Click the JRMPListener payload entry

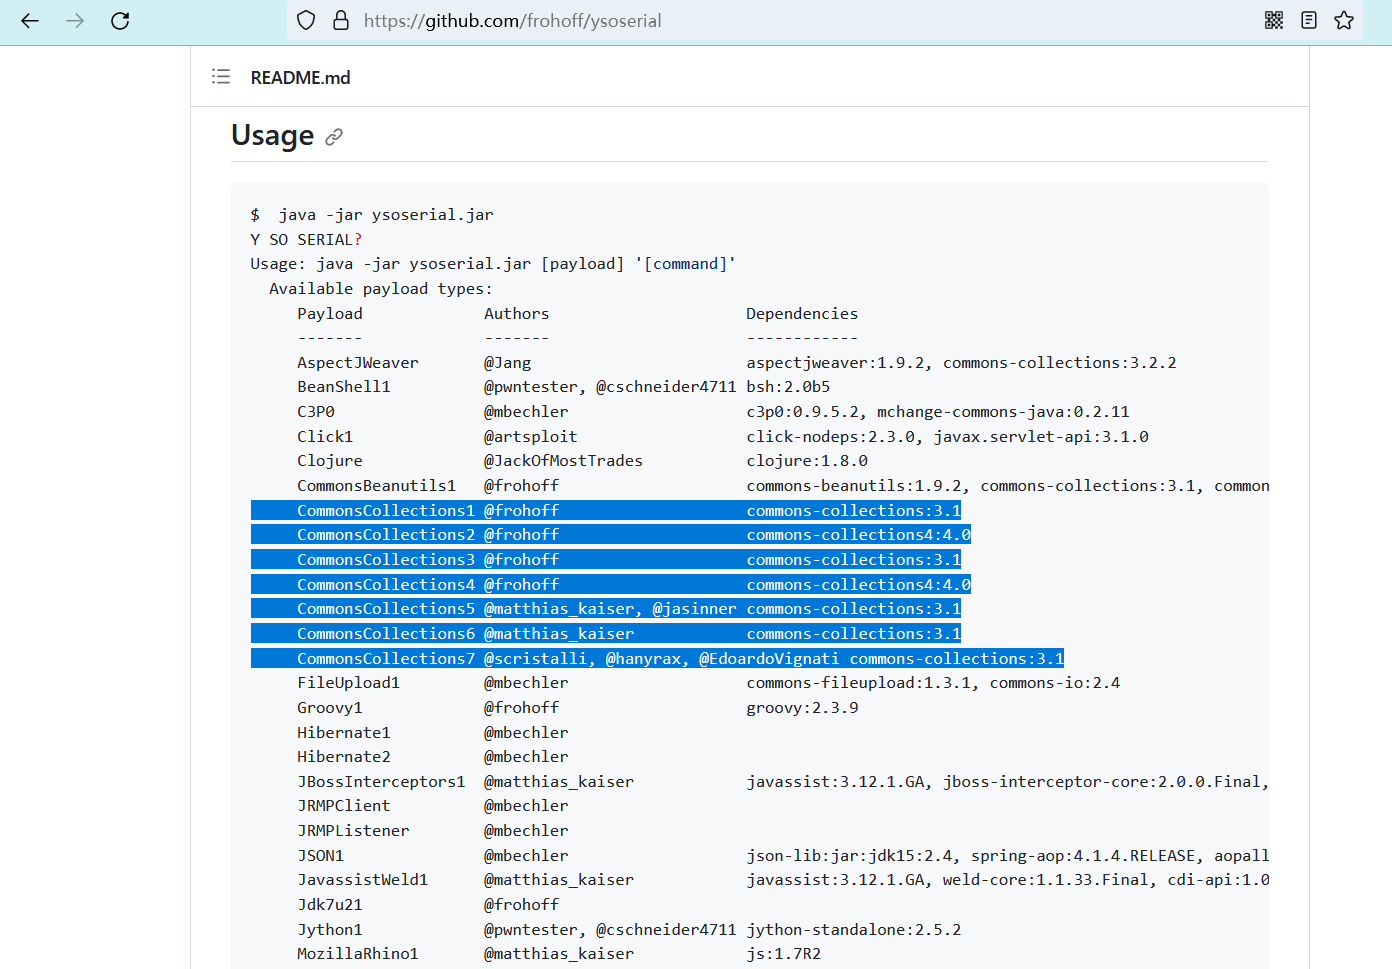353,831
